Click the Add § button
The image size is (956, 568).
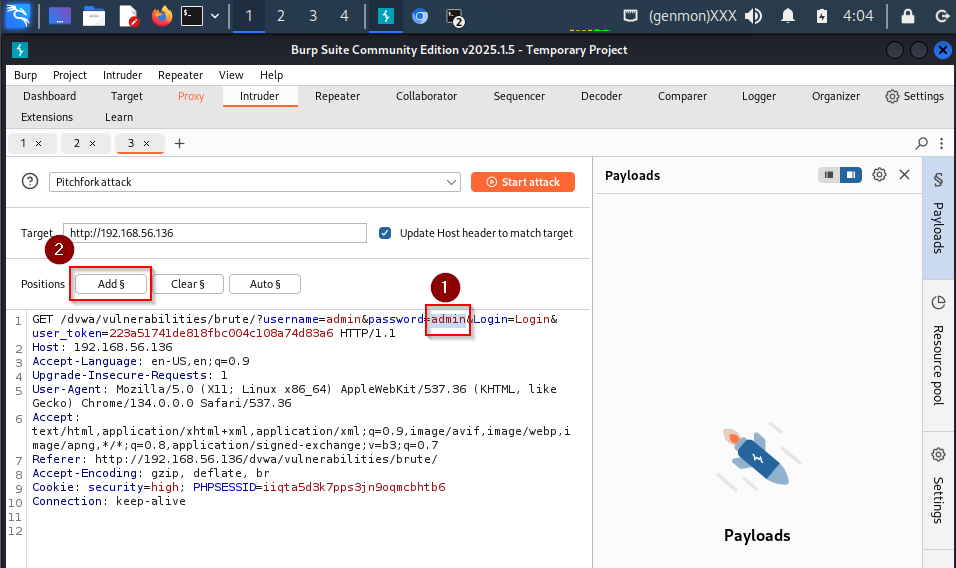(111, 284)
